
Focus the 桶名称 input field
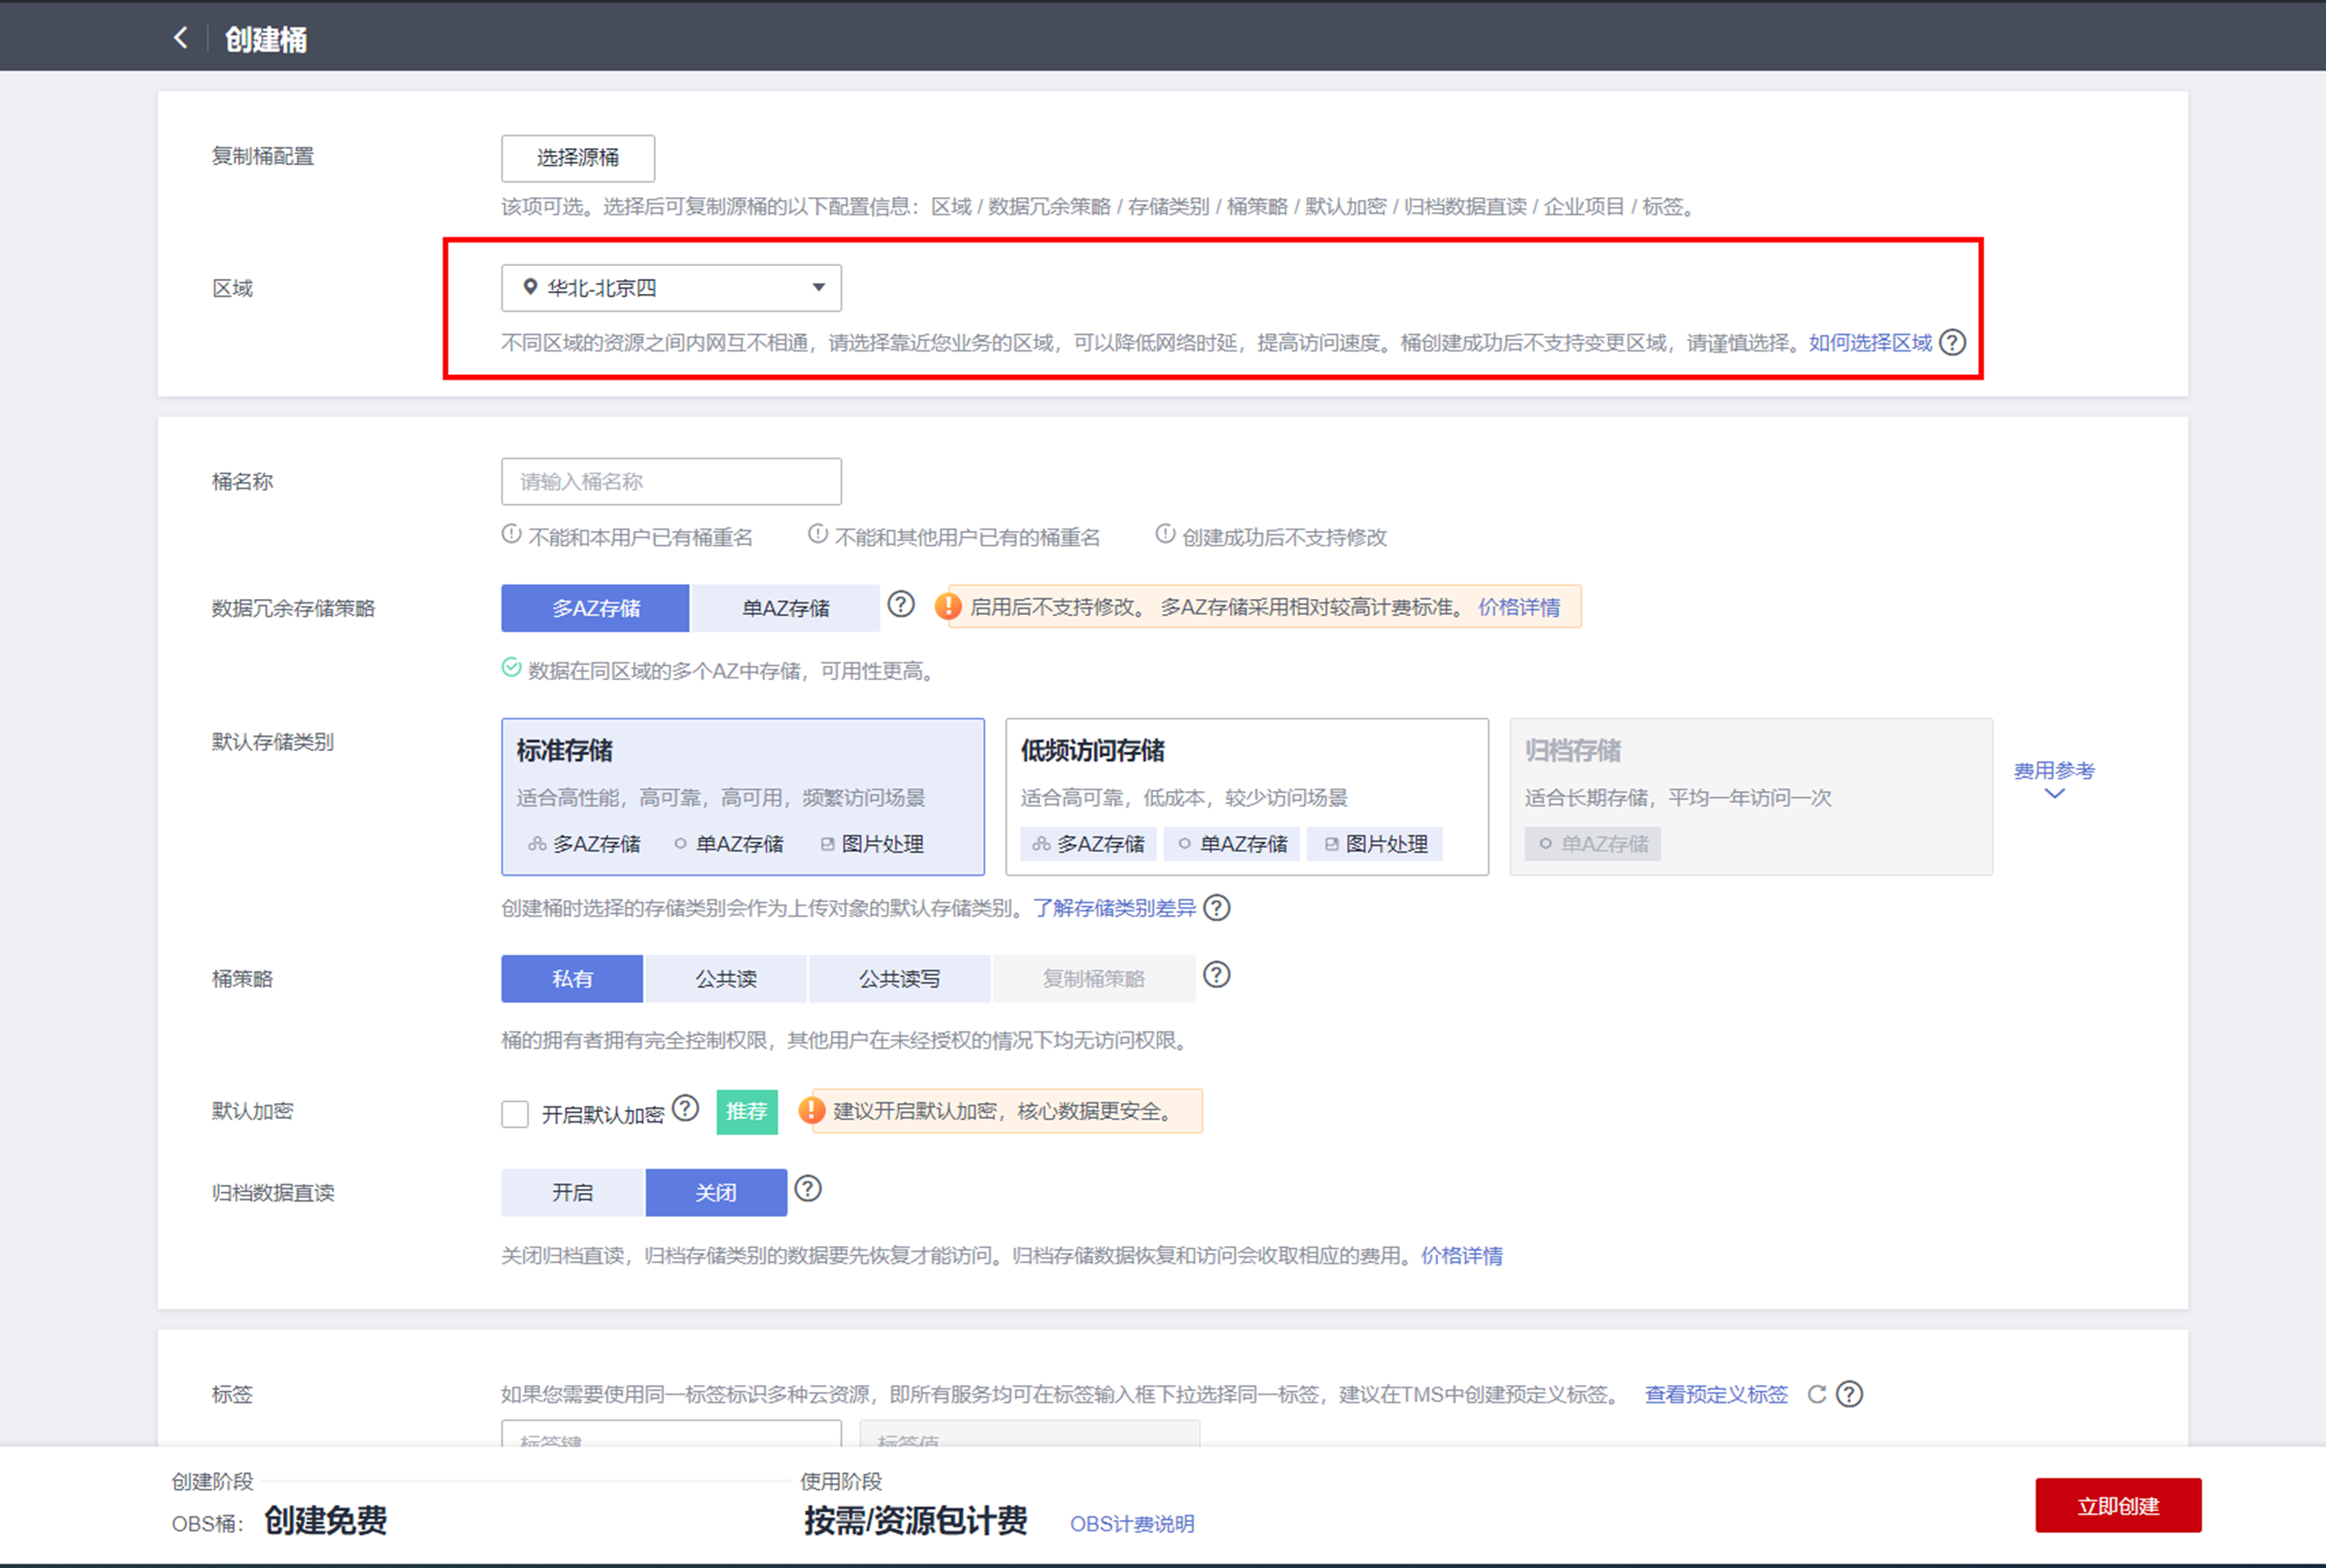click(x=671, y=482)
